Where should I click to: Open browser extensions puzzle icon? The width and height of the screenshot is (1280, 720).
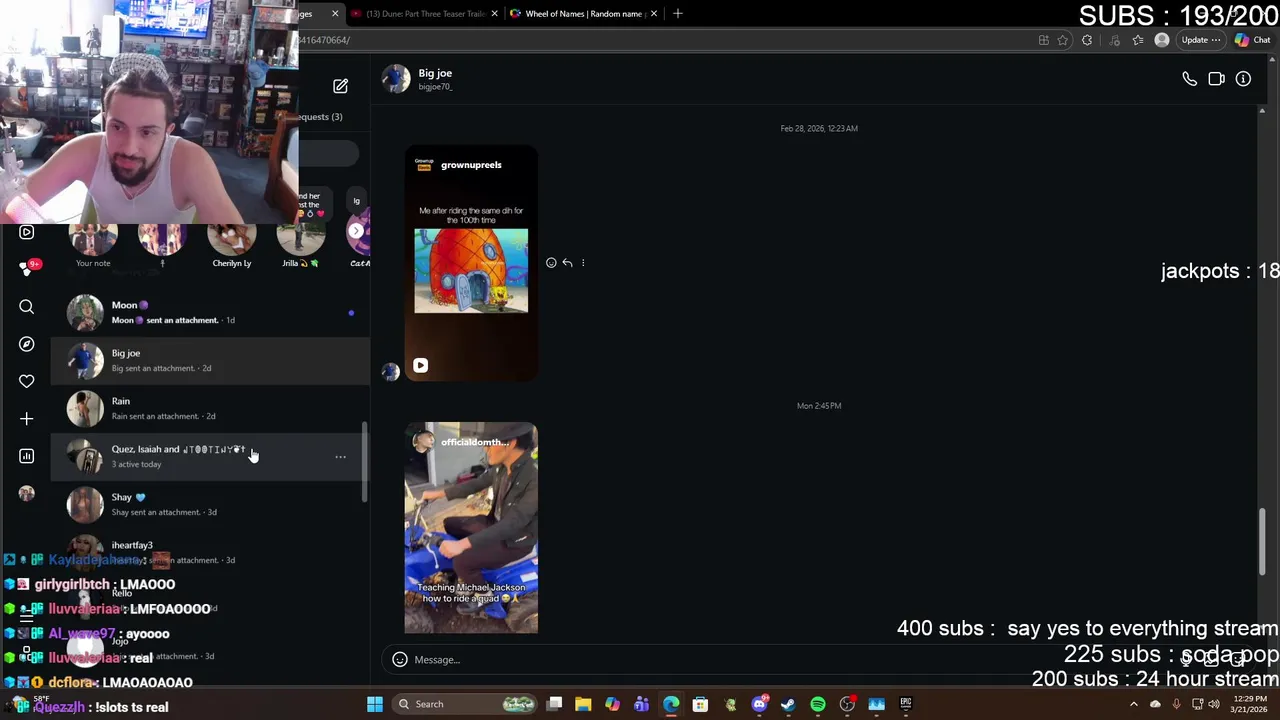[x=1087, y=40]
